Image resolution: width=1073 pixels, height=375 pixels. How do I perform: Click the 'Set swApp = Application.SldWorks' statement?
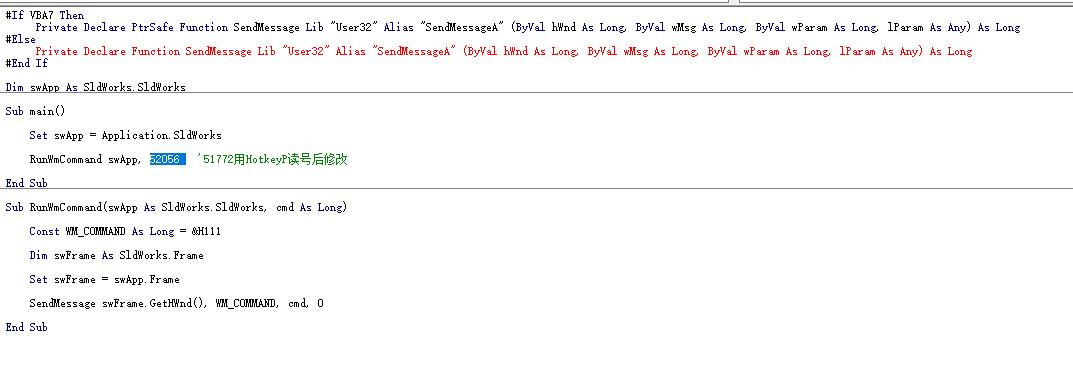coord(125,135)
